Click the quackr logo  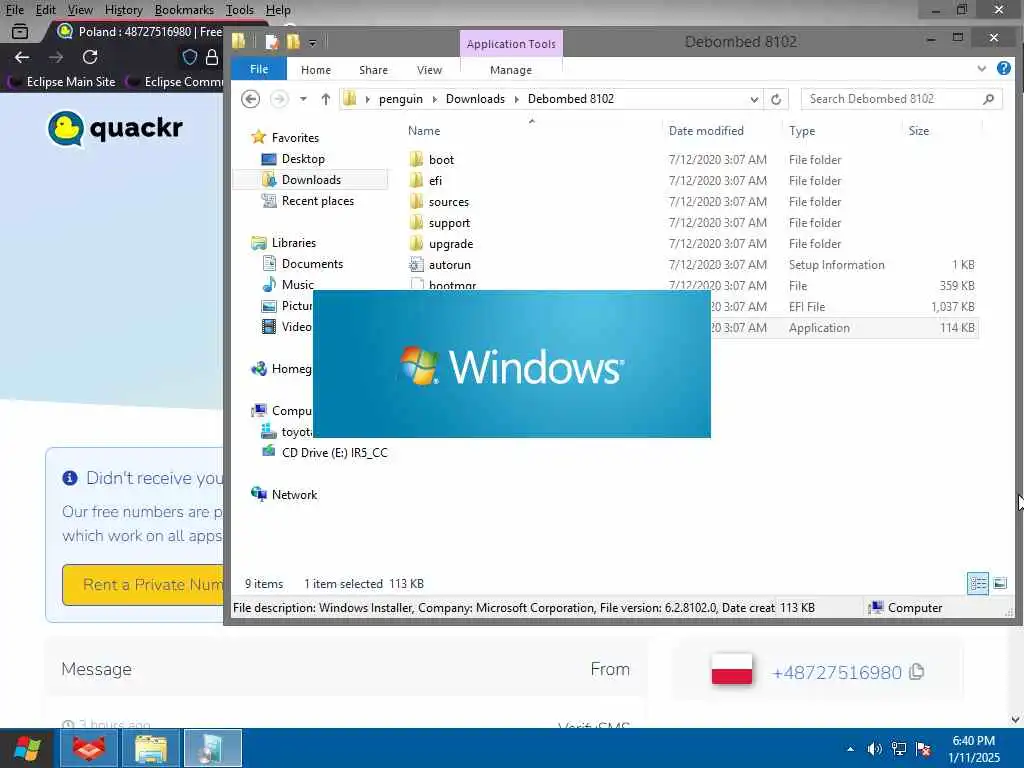(x=115, y=128)
